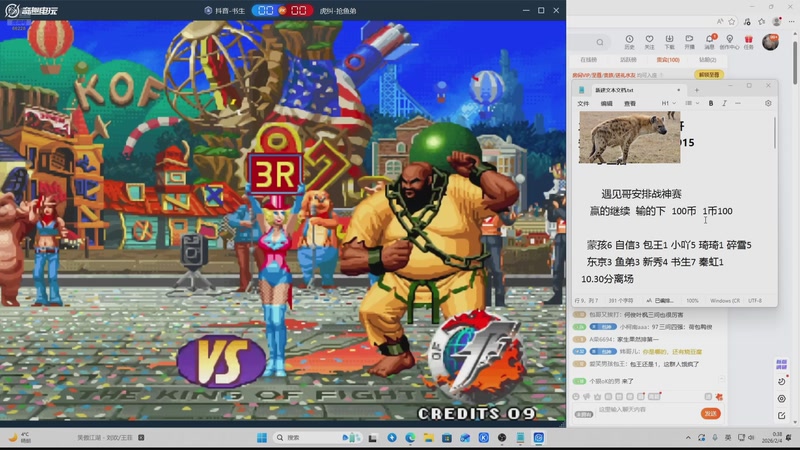Open the 历史 history icon in live site
800x450 pixels.
tap(629, 42)
